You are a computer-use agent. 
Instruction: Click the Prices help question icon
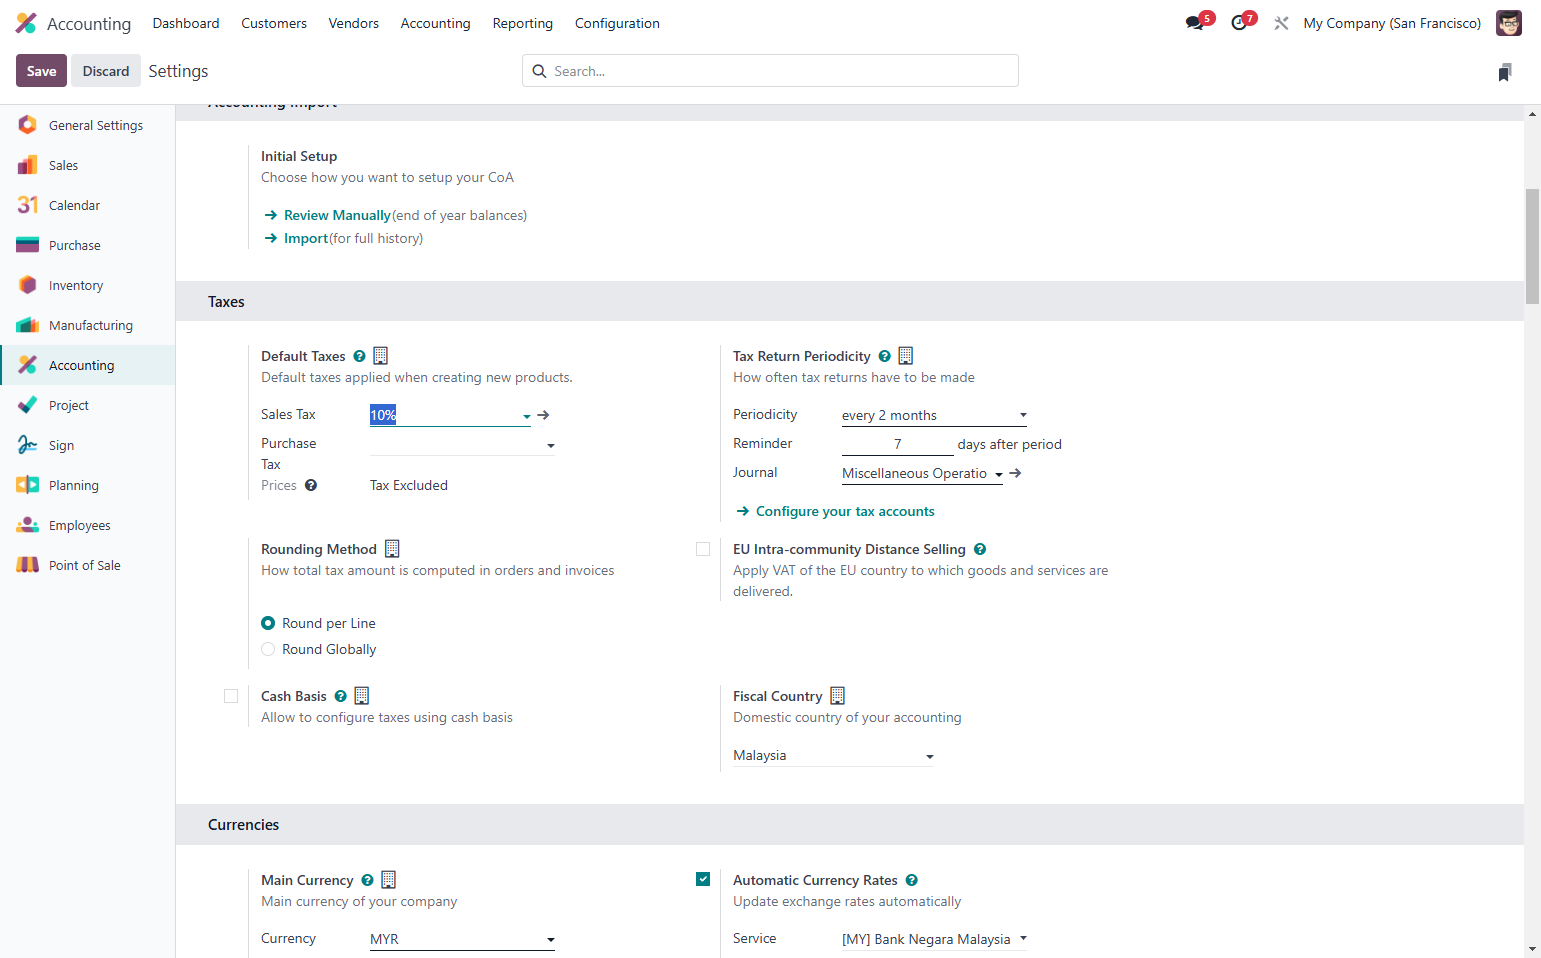click(x=311, y=485)
